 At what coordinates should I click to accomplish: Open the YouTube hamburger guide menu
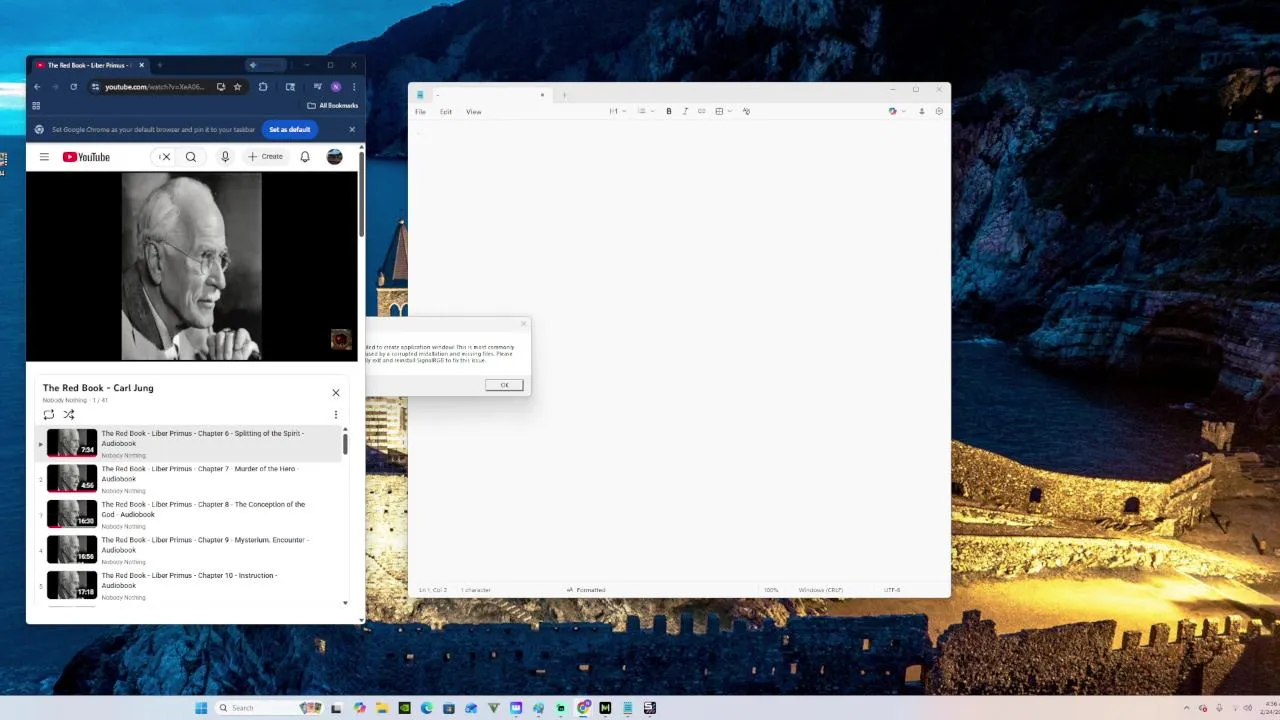pos(44,157)
